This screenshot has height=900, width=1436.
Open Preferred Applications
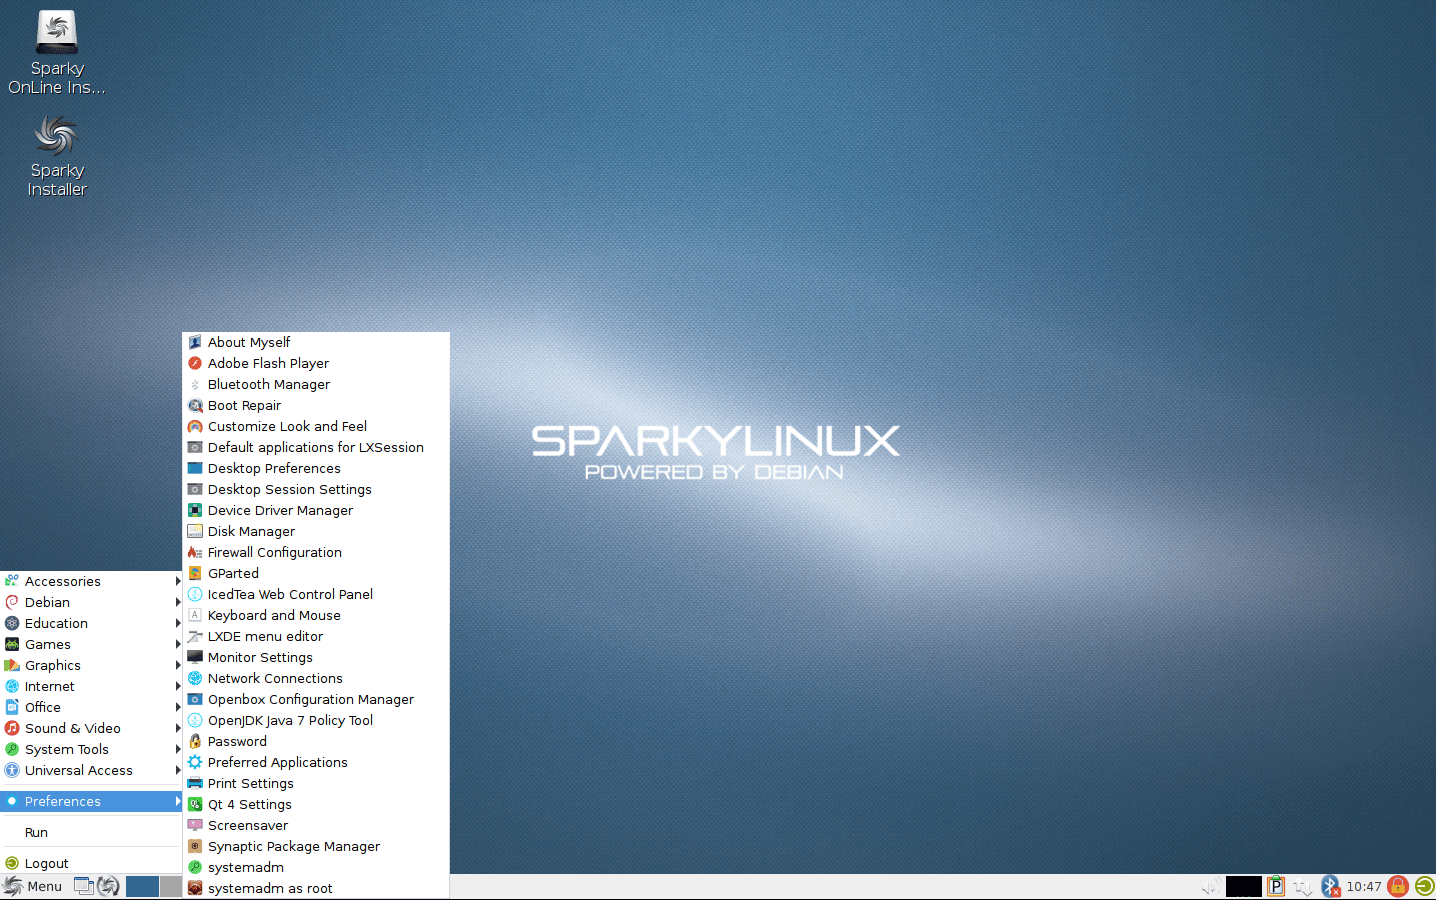click(x=316, y=762)
